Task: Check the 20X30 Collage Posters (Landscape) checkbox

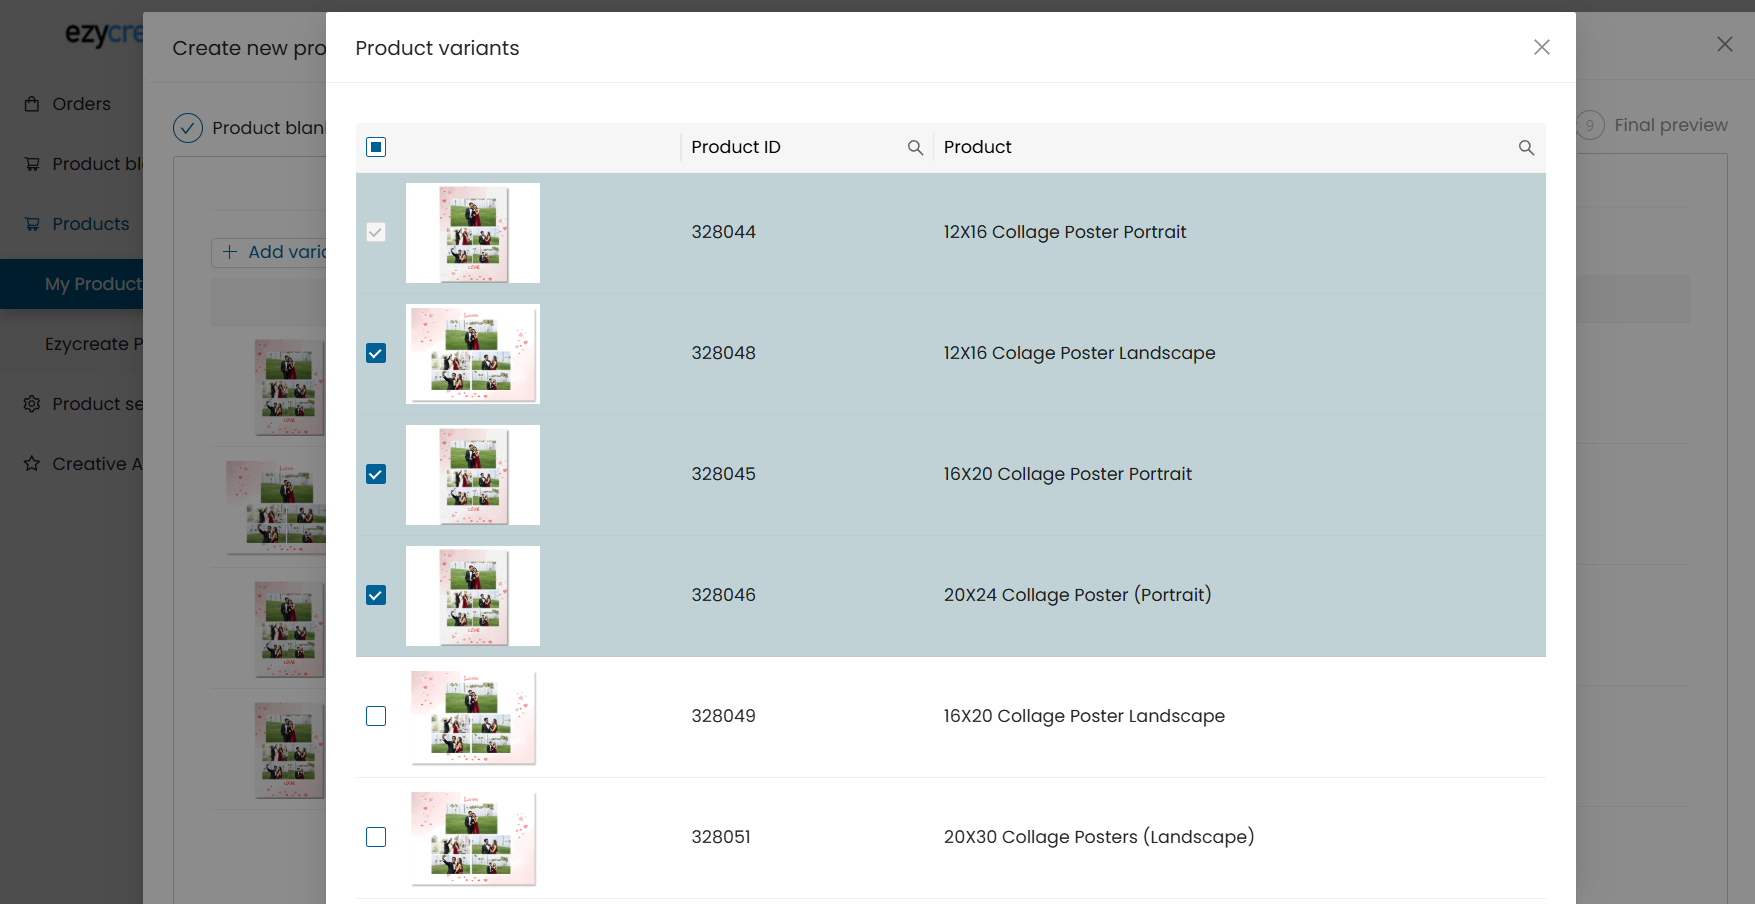Action: (x=376, y=837)
